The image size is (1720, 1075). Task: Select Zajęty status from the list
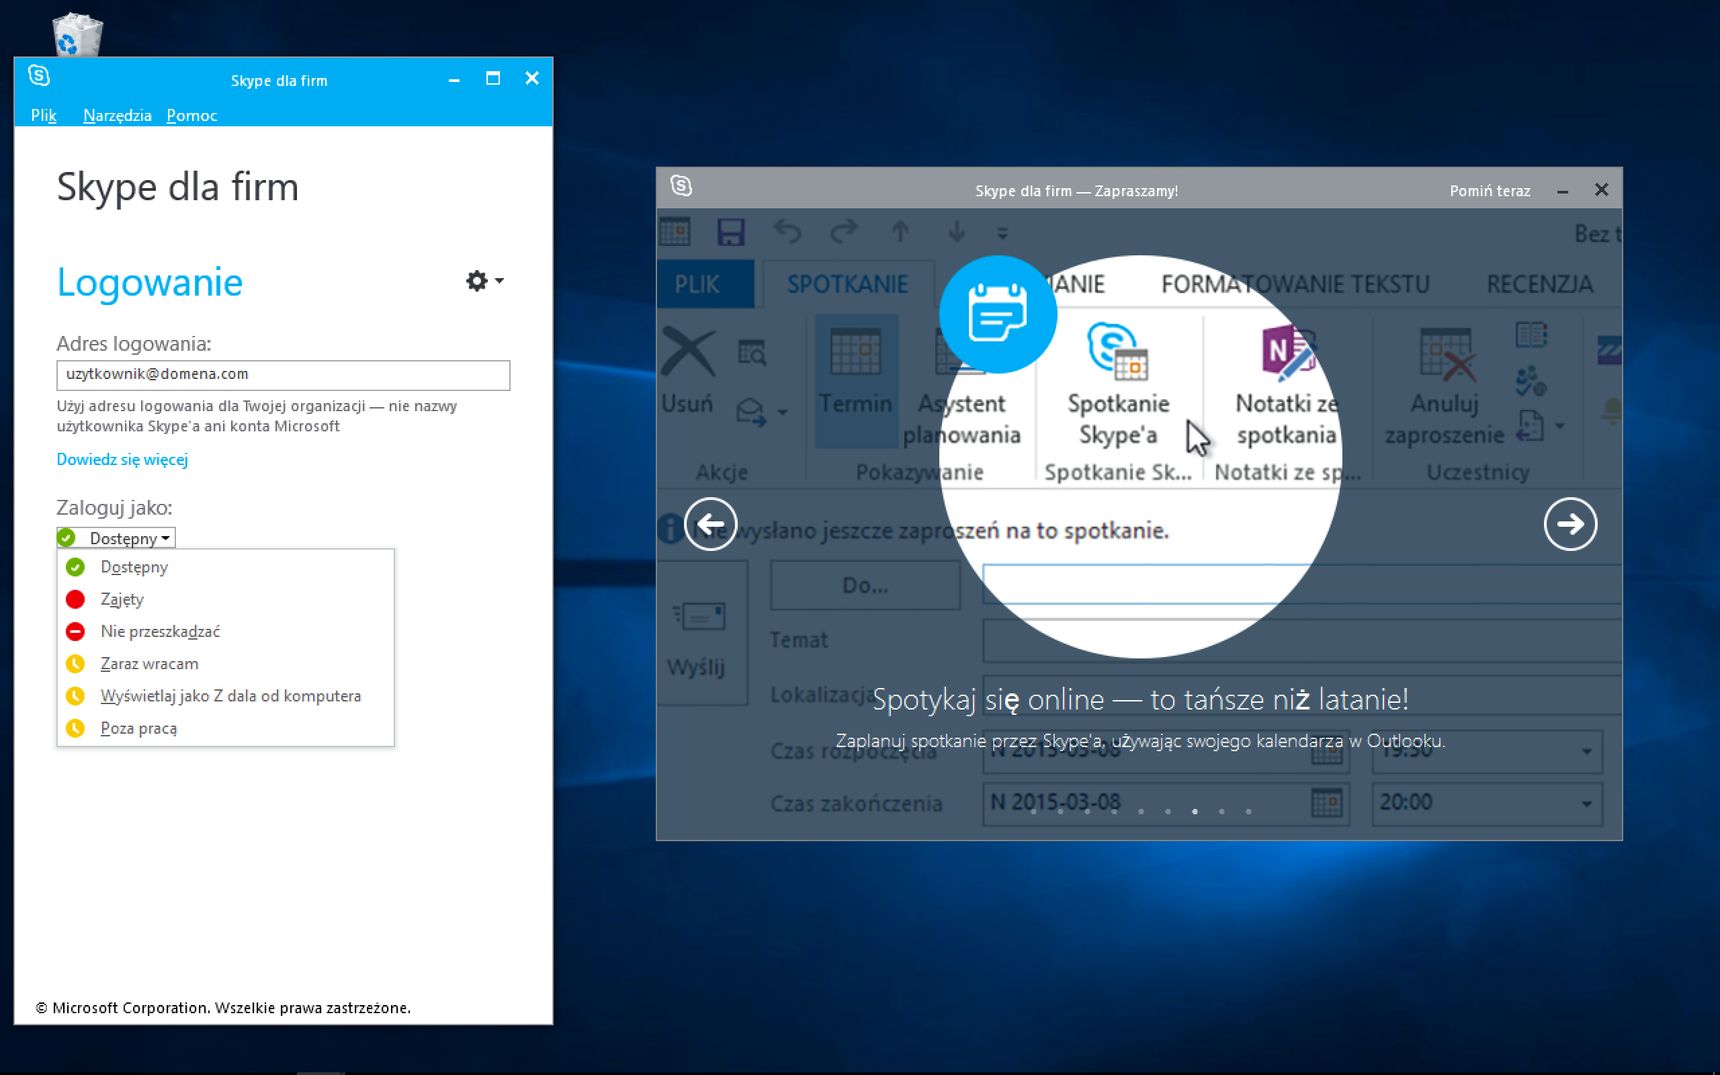click(x=226, y=599)
